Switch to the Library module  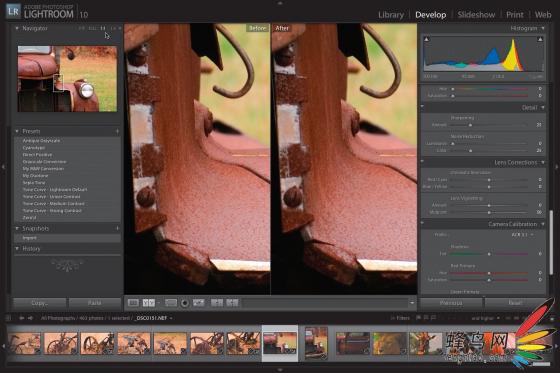391,15
